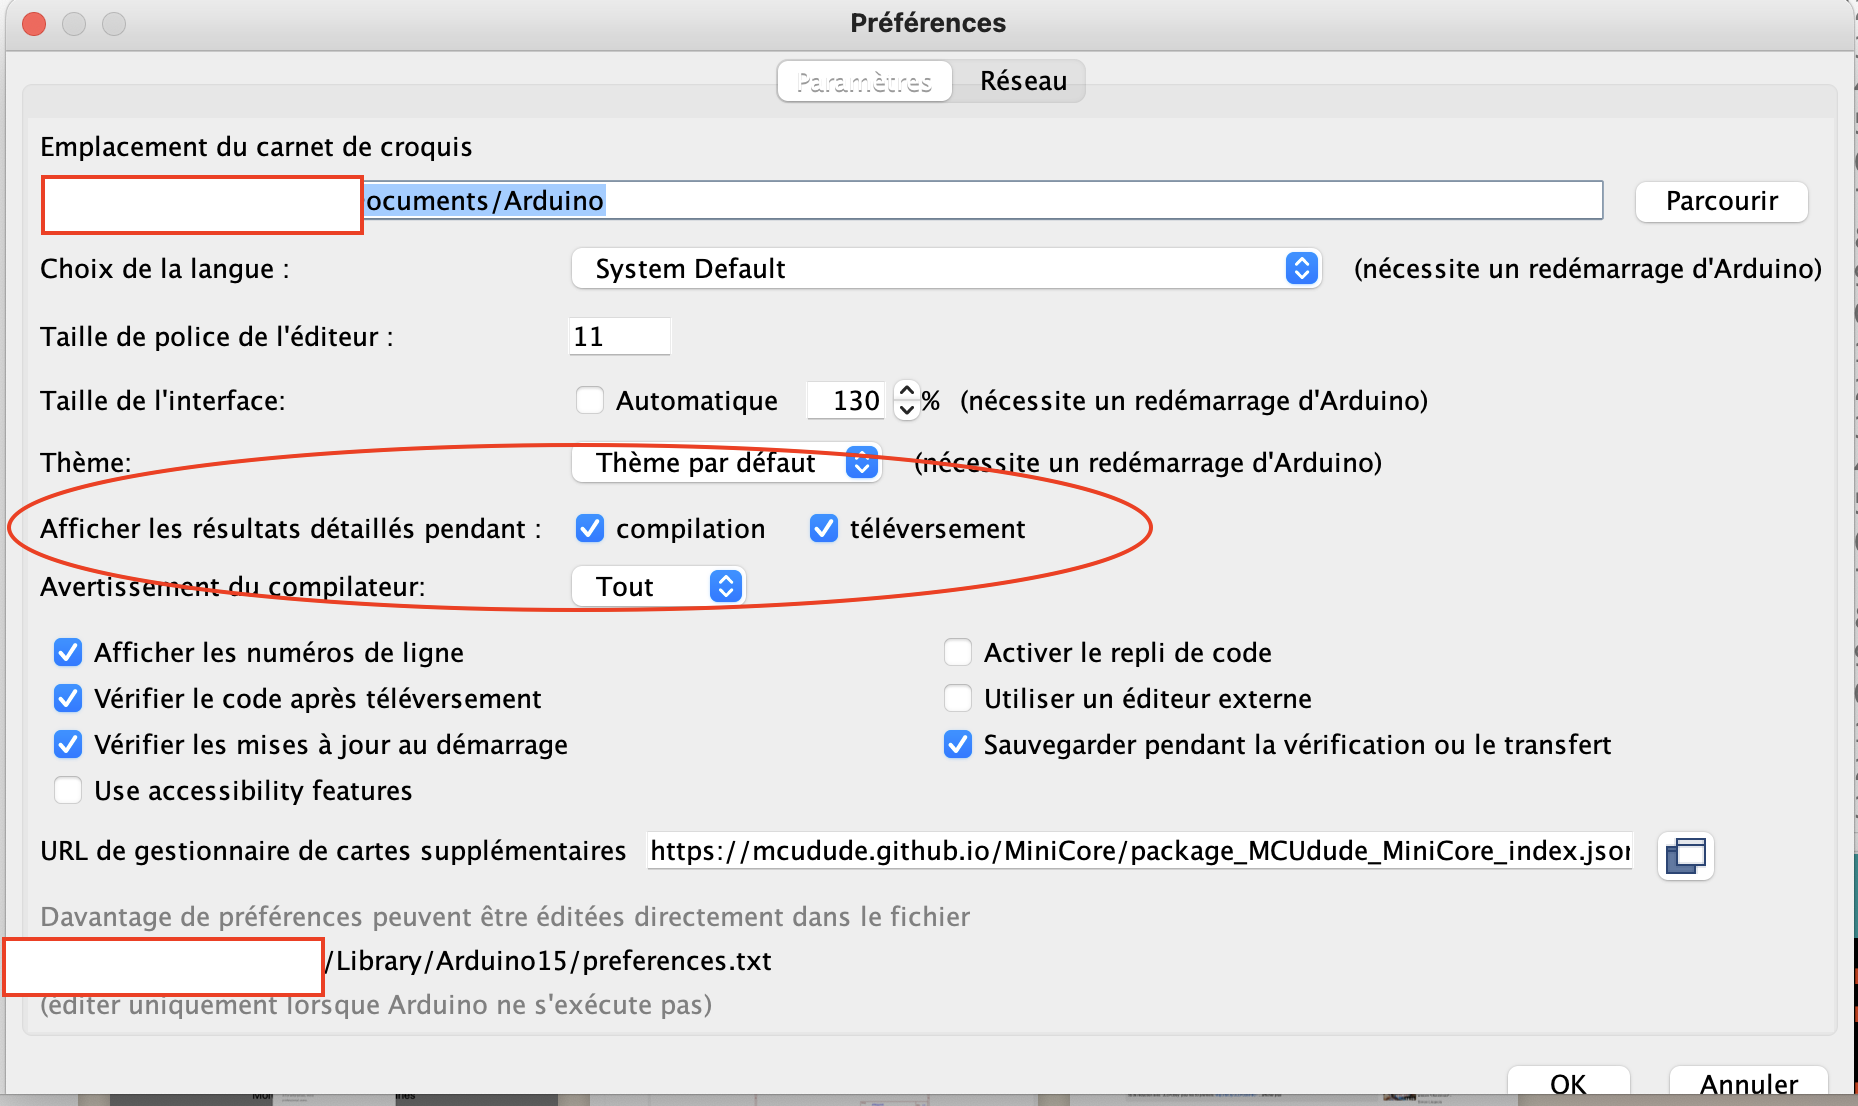The width and height of the screenshot is (1858, 1106).
Task: Select the Paramètres tab
Action: tap(864, 81)
